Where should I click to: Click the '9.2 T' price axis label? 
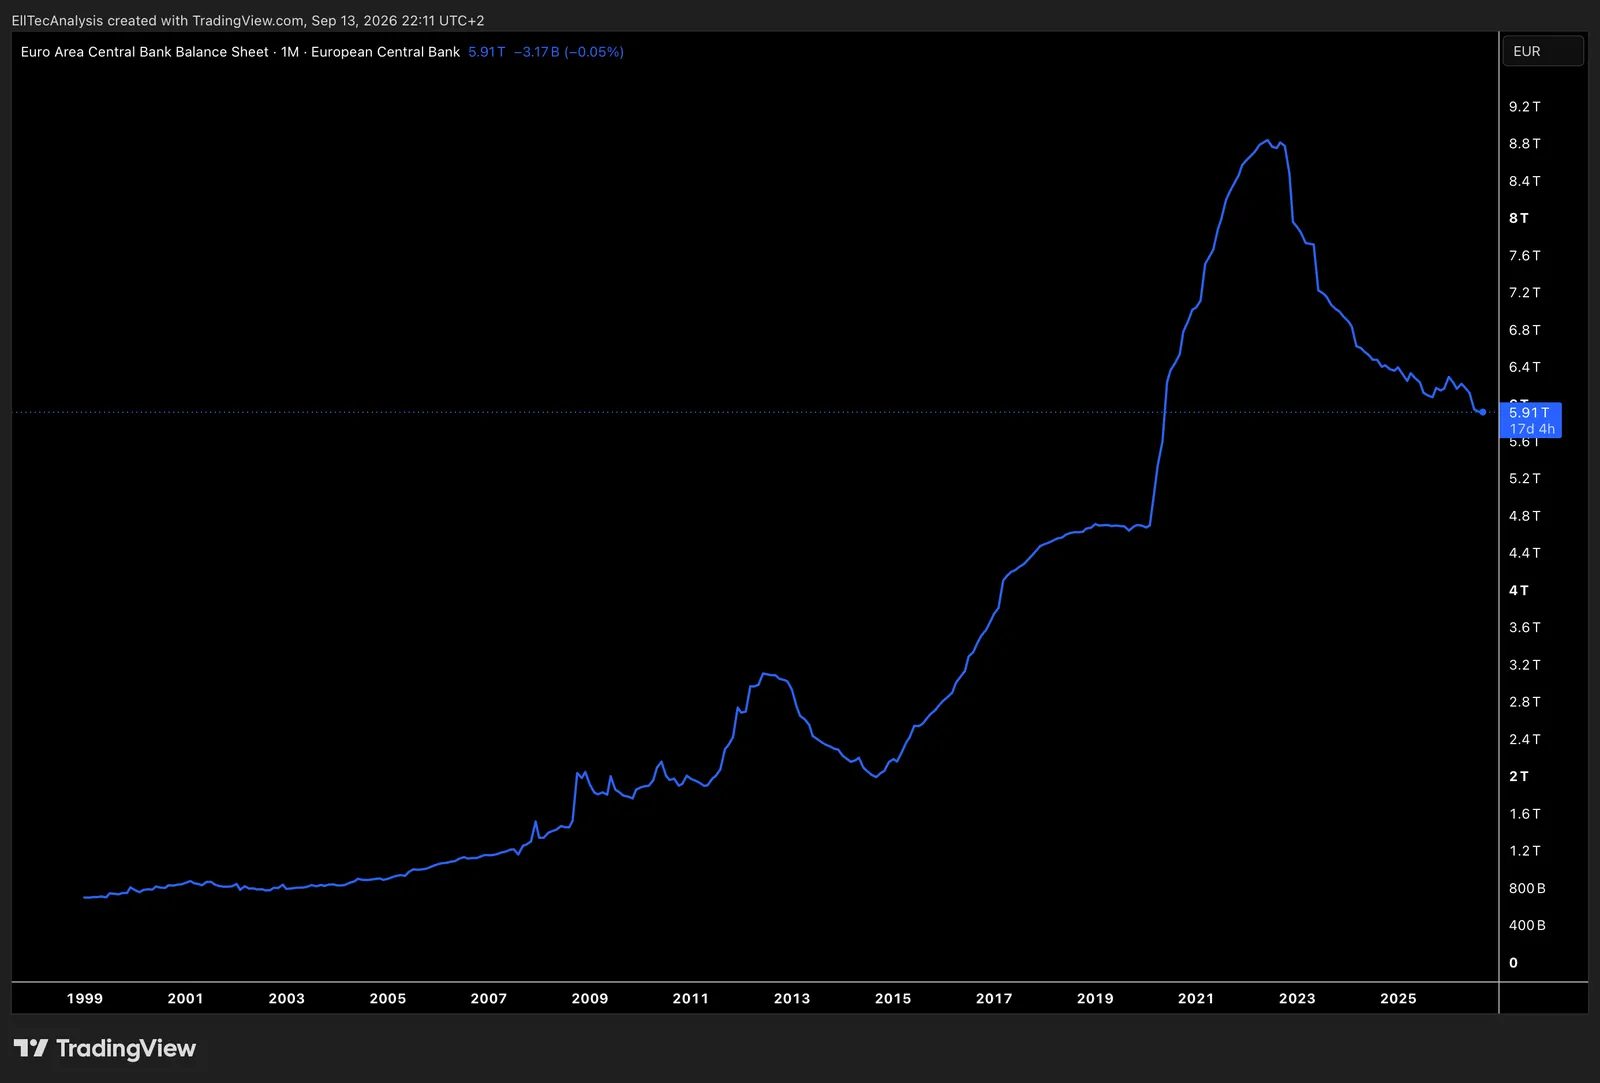tap(1525, 106)
